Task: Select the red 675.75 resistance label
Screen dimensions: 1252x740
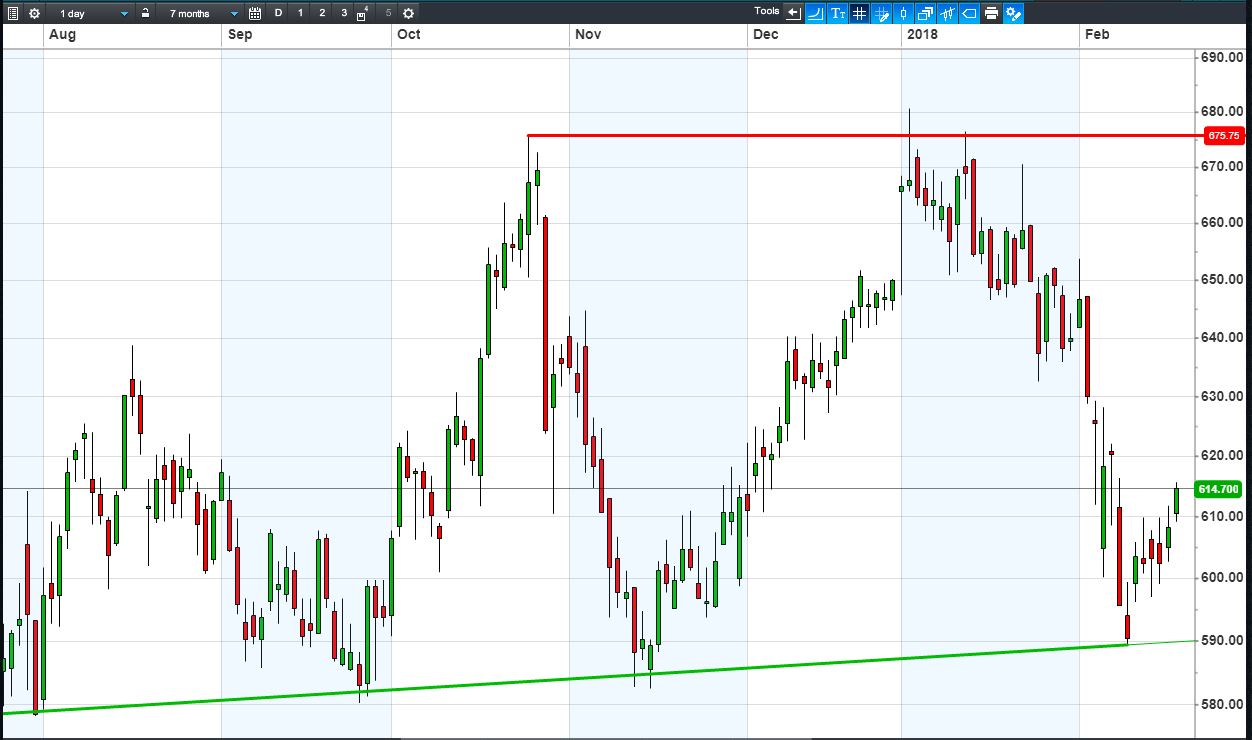Action: point(1224,135)
